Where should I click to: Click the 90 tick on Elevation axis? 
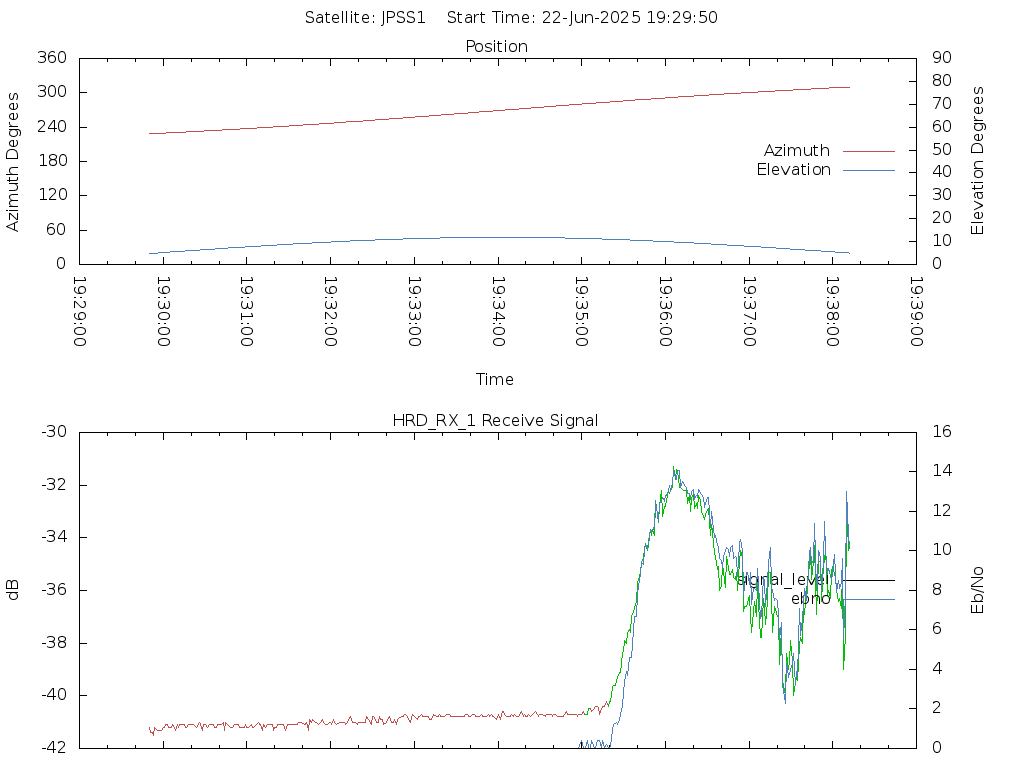point(942,58)
